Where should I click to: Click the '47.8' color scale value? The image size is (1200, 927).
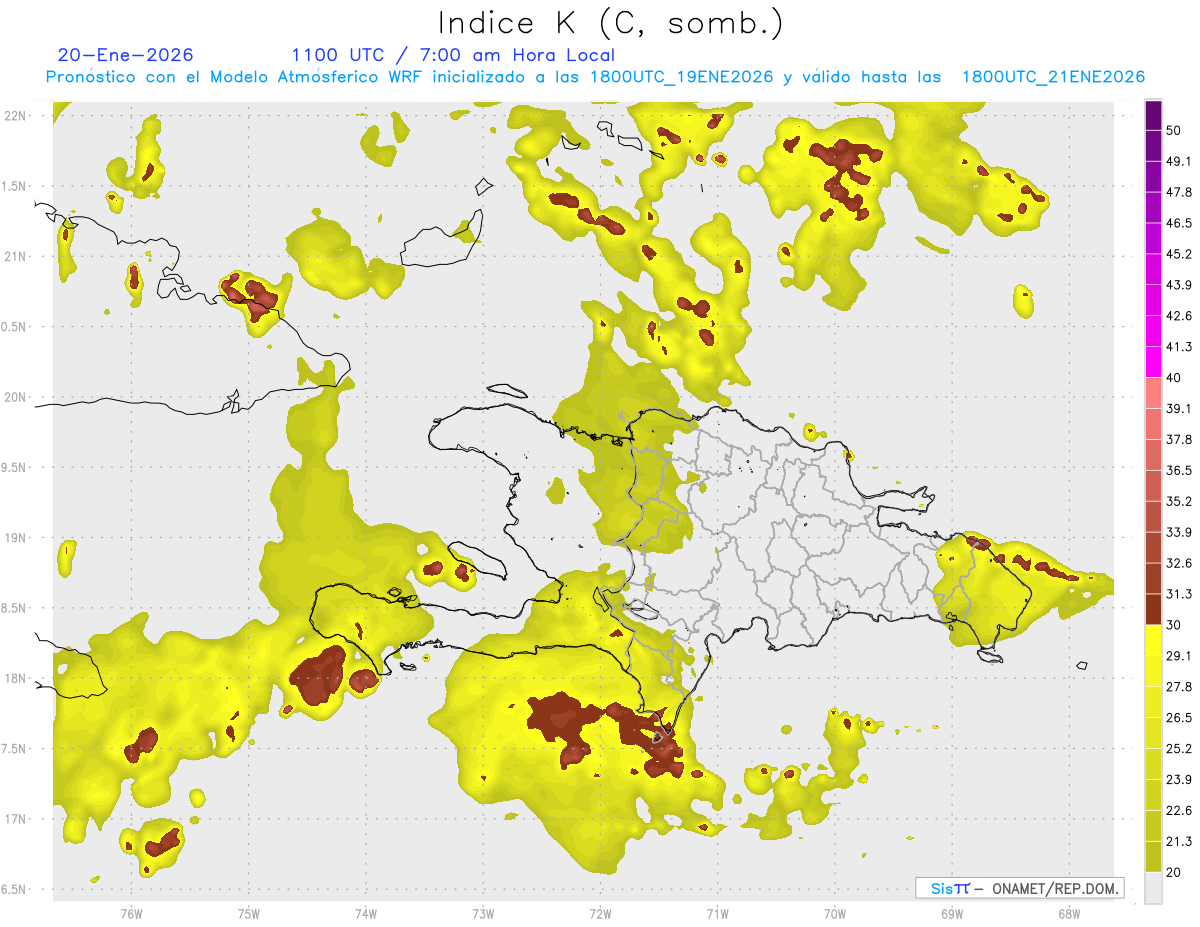[1179, 192]
